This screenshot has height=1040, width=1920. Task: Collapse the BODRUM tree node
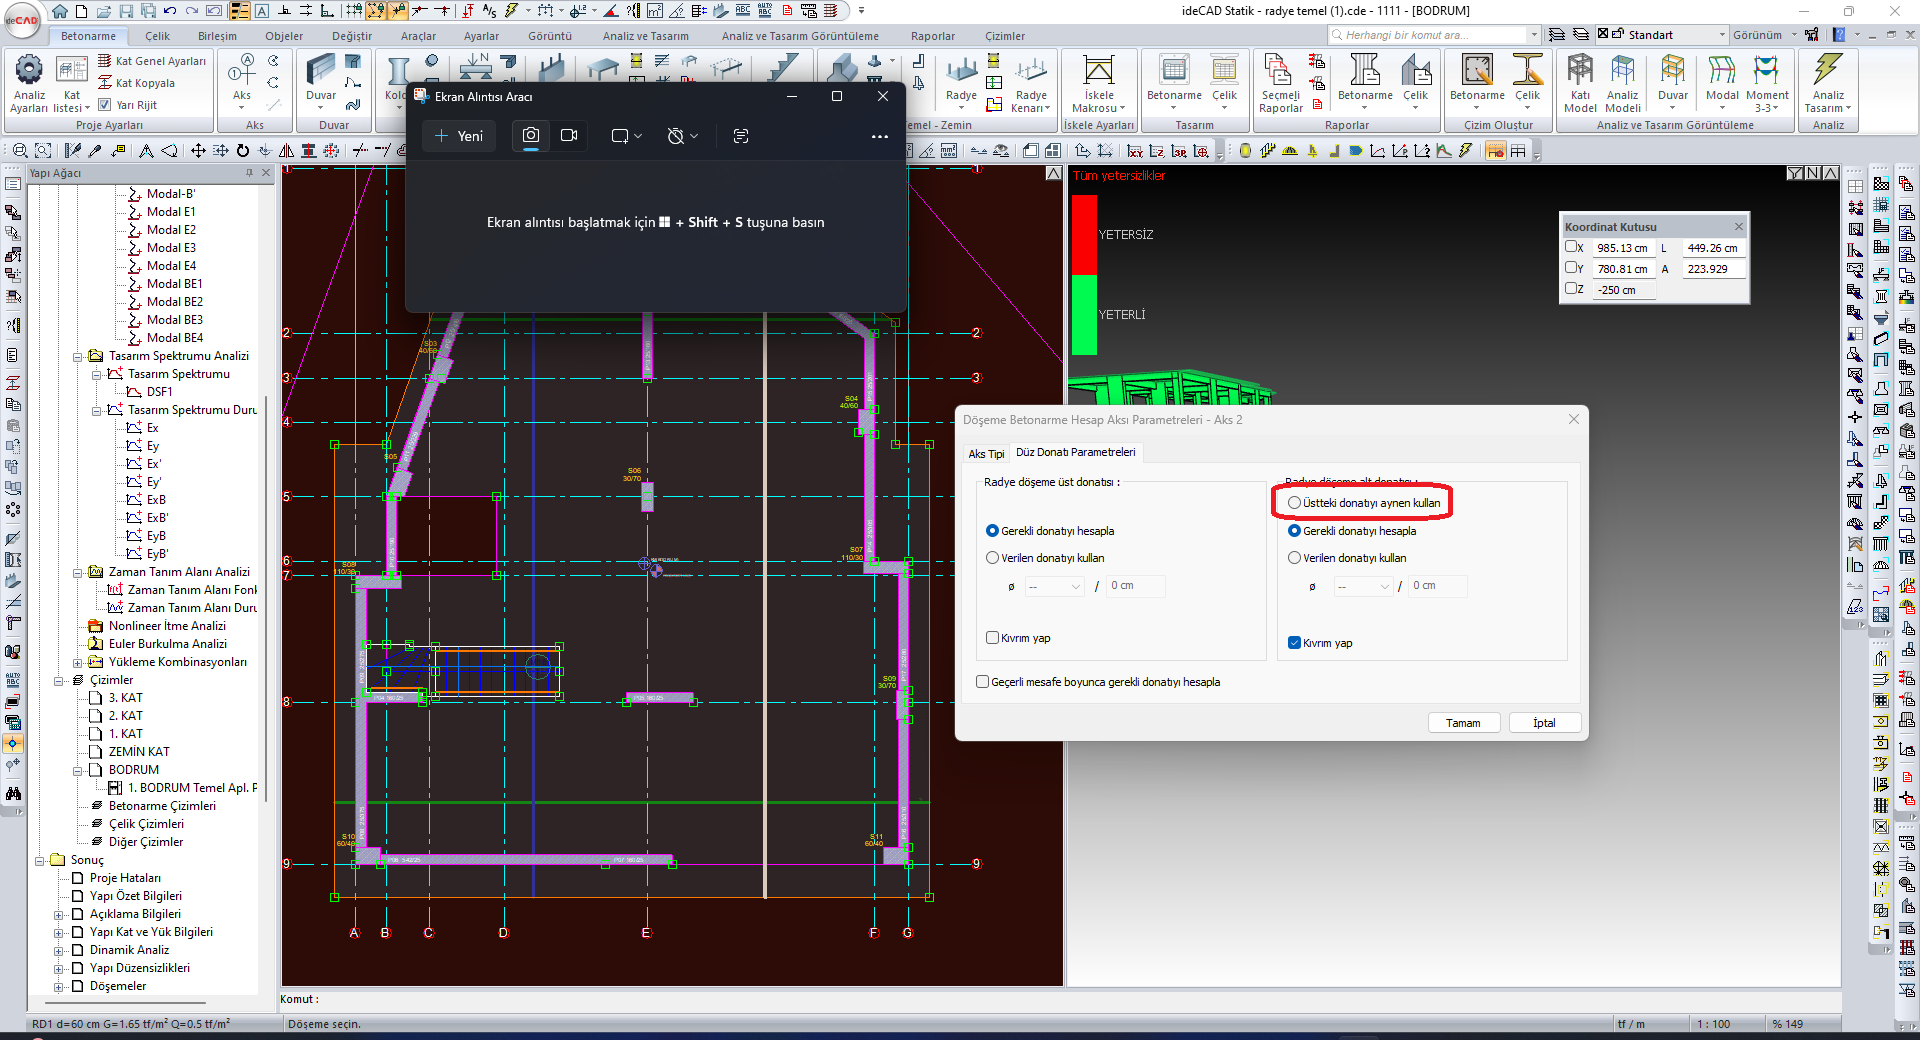coord(78,770)
